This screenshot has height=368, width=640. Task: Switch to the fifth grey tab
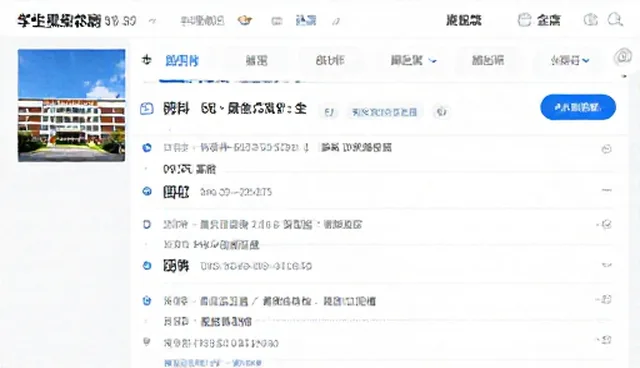pyautogui.click(x=488, y=60)
